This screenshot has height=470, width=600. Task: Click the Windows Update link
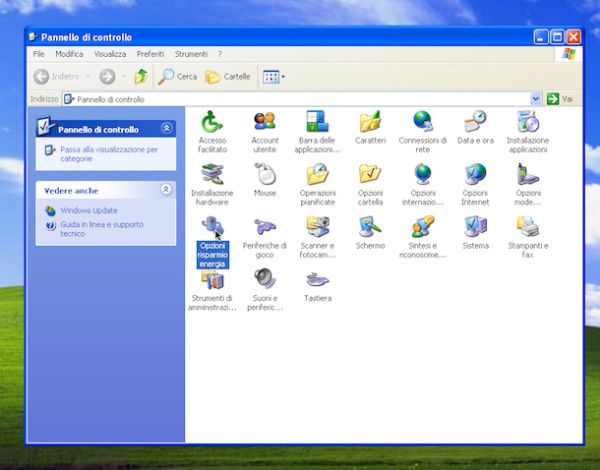click(88, 211)
